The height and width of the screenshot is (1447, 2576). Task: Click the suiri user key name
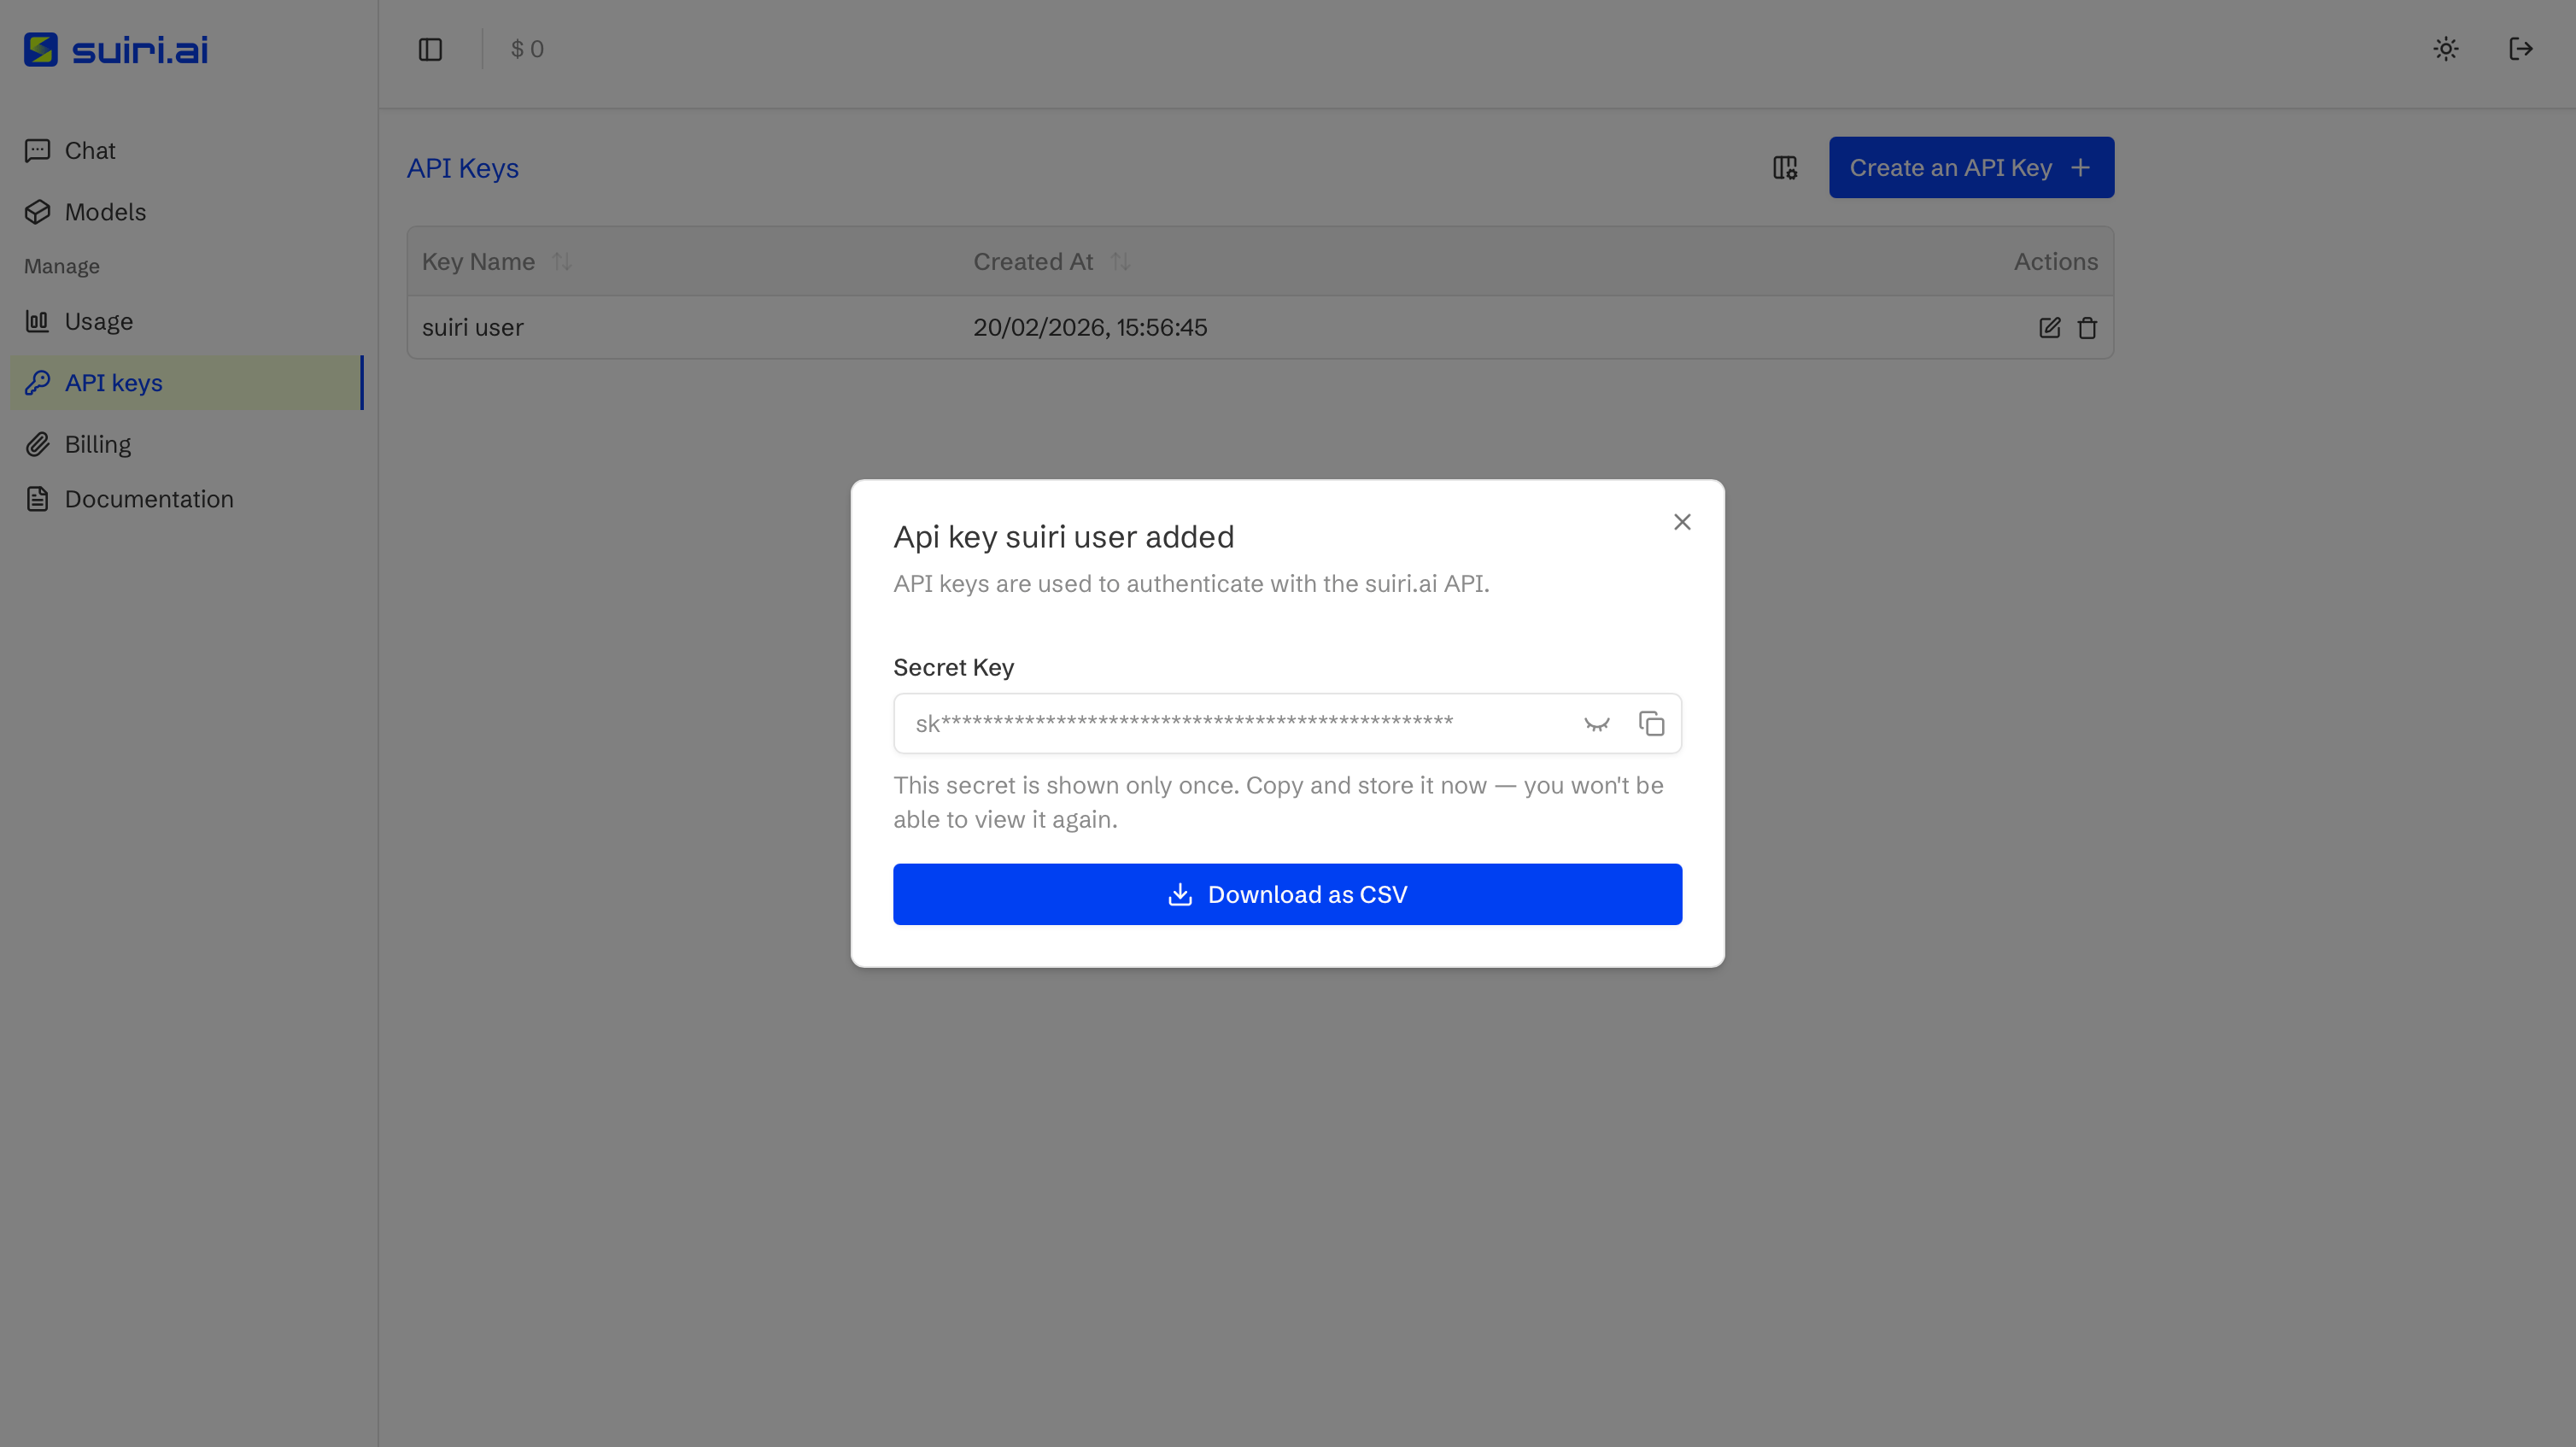[473, 328]
